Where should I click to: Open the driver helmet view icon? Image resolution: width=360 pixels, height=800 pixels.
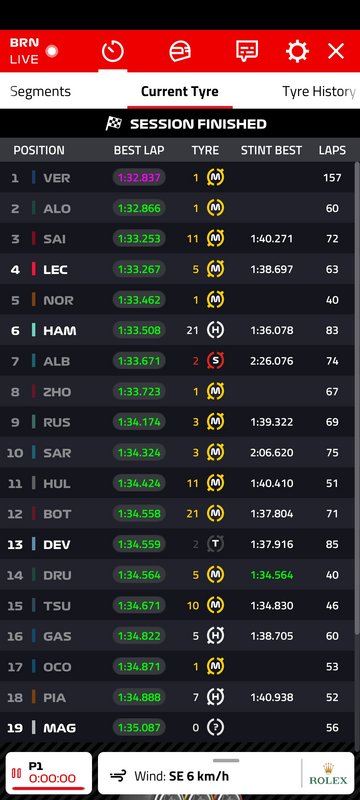179,52
